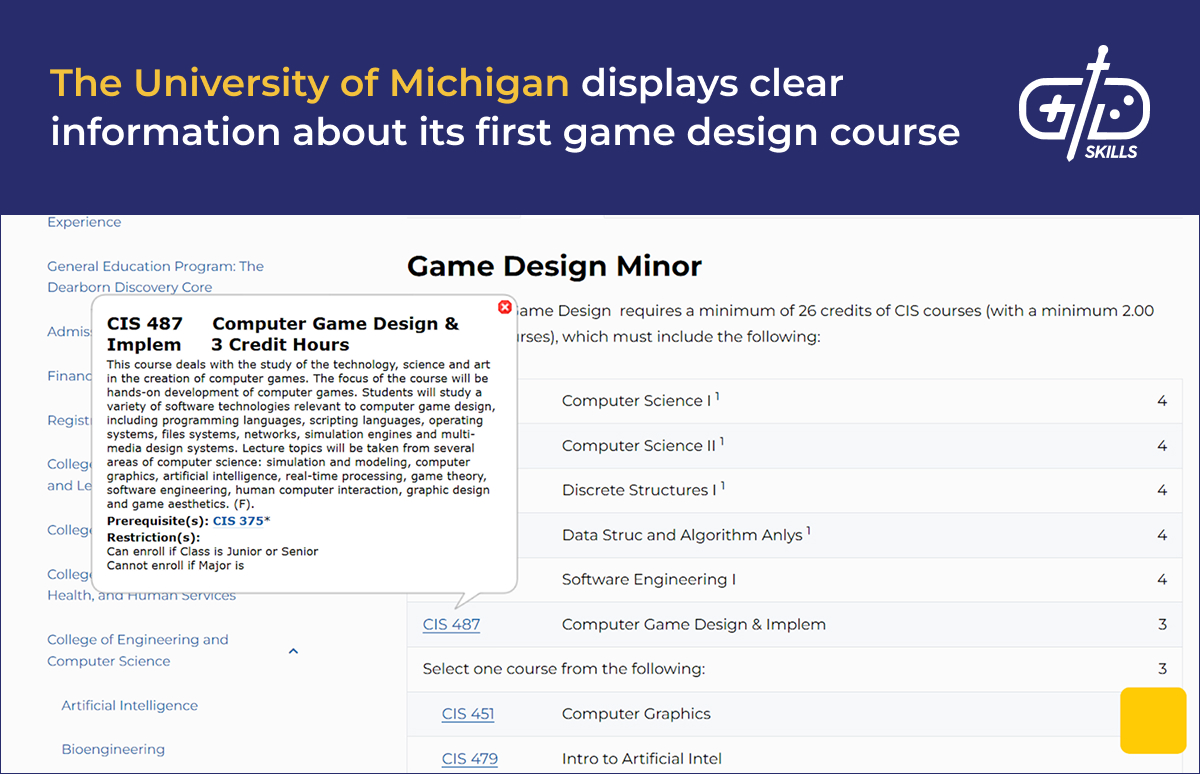Select the Discrete Structures I row text
Screen dimensions: 1200x774
(x=643, y=490)
